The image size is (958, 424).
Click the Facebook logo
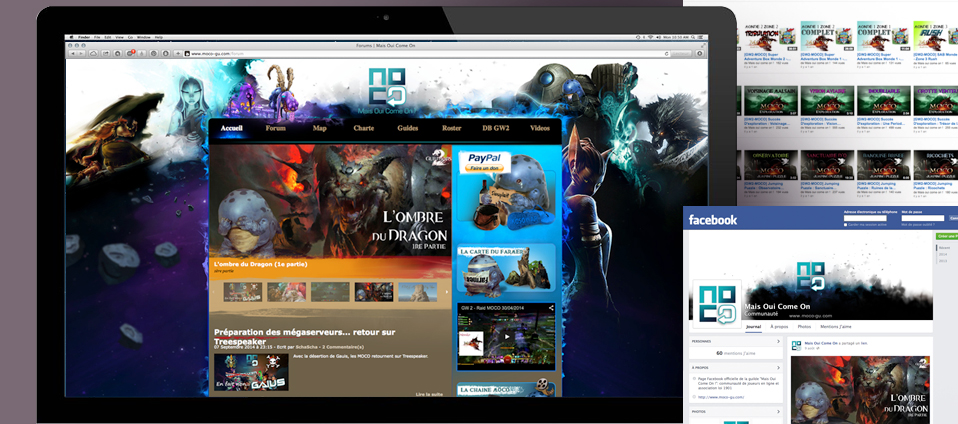click(x=713, y=220)
